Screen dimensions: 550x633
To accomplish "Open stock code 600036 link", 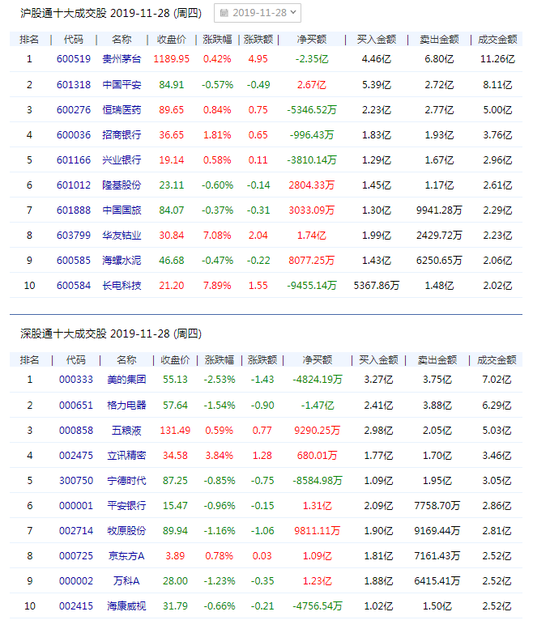I will (x=73, y=135).
